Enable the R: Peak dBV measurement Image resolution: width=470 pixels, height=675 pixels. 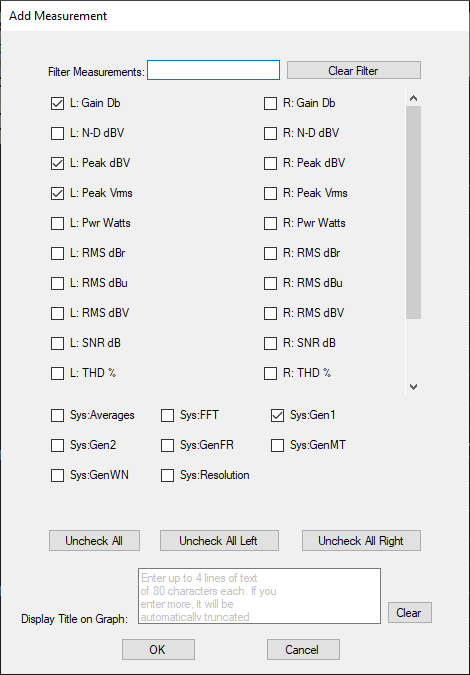tap(270, 164)
